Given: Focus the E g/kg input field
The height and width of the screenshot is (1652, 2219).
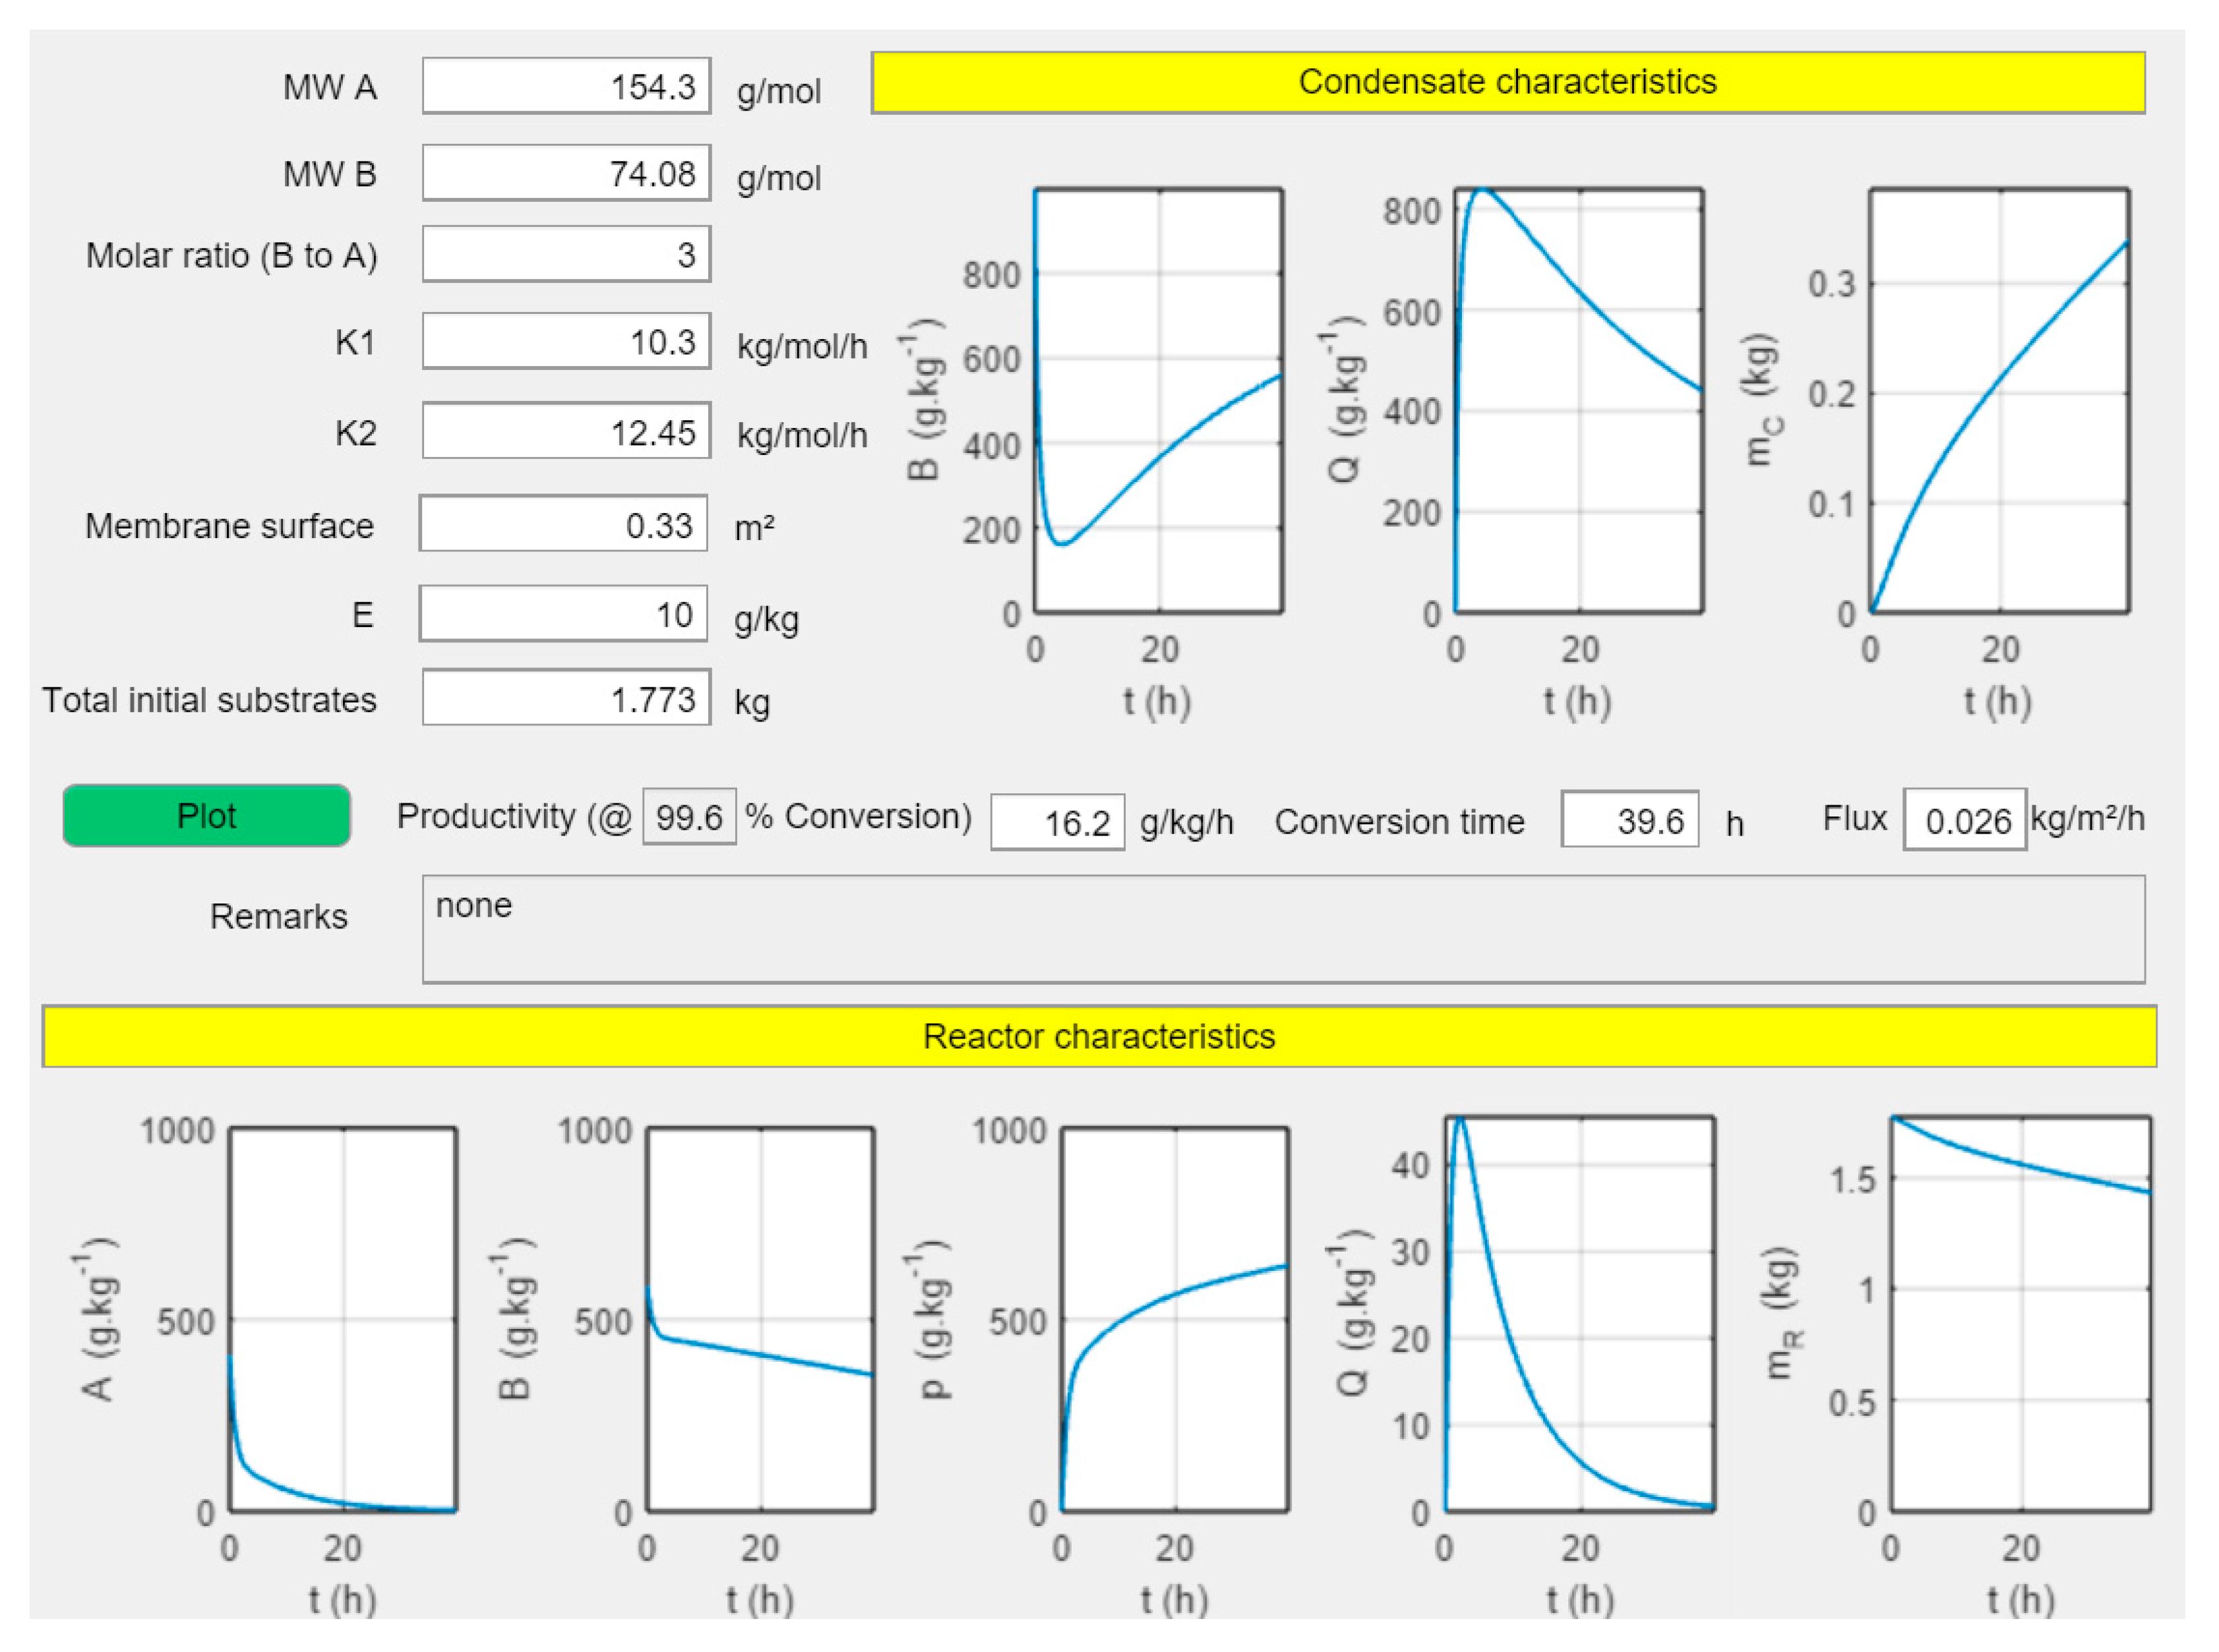Looking at the screenshot, I should 563,613.
